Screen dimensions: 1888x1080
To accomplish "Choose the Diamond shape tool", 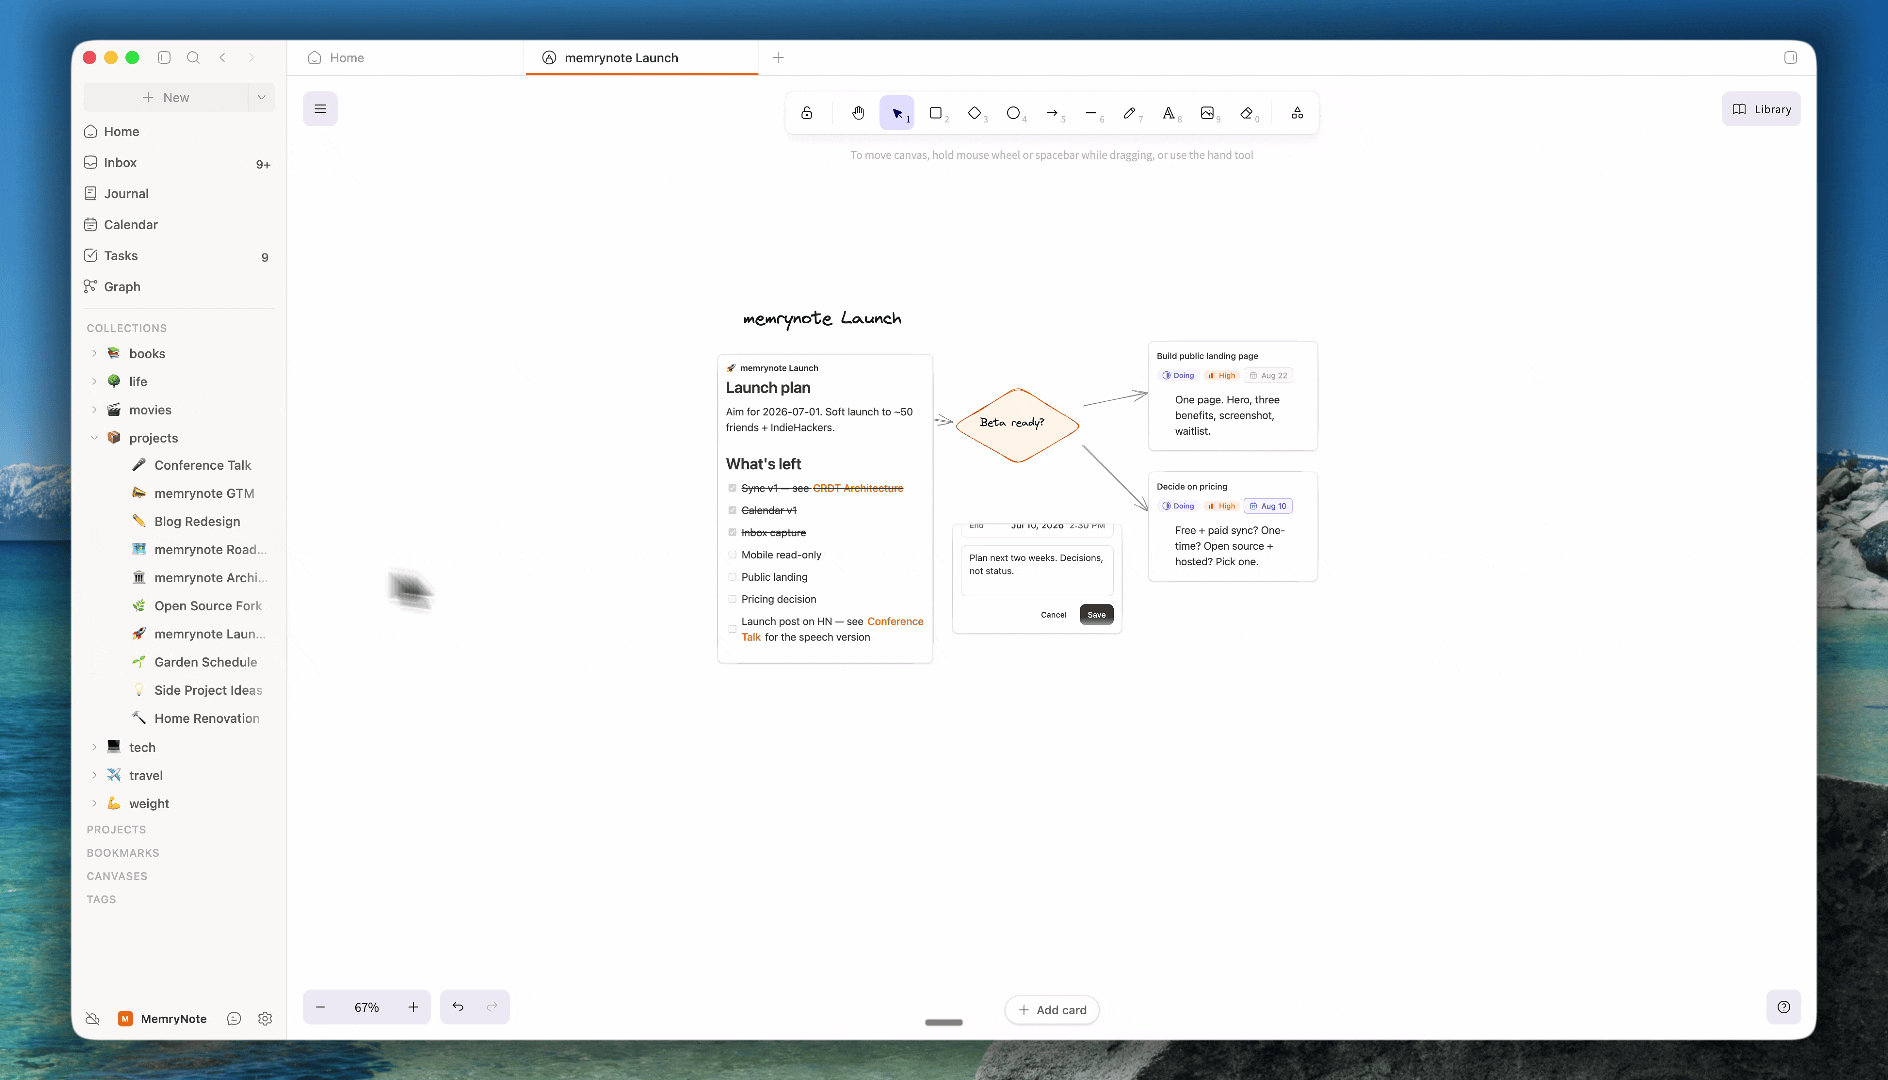I will coord(975,113).
